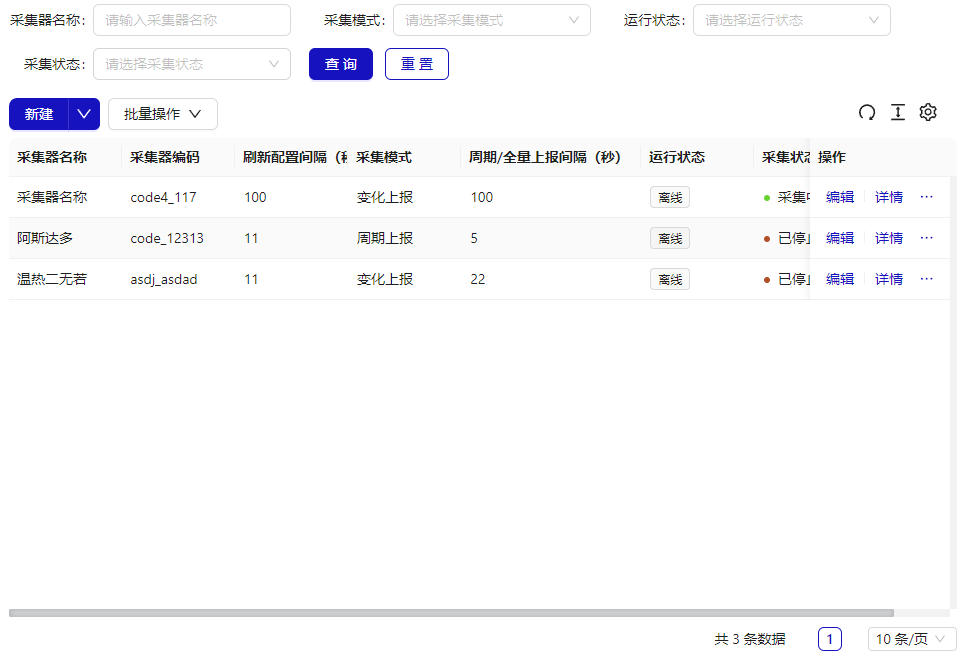Open 详情 for 温热二无若 row

tap(889, 279)
